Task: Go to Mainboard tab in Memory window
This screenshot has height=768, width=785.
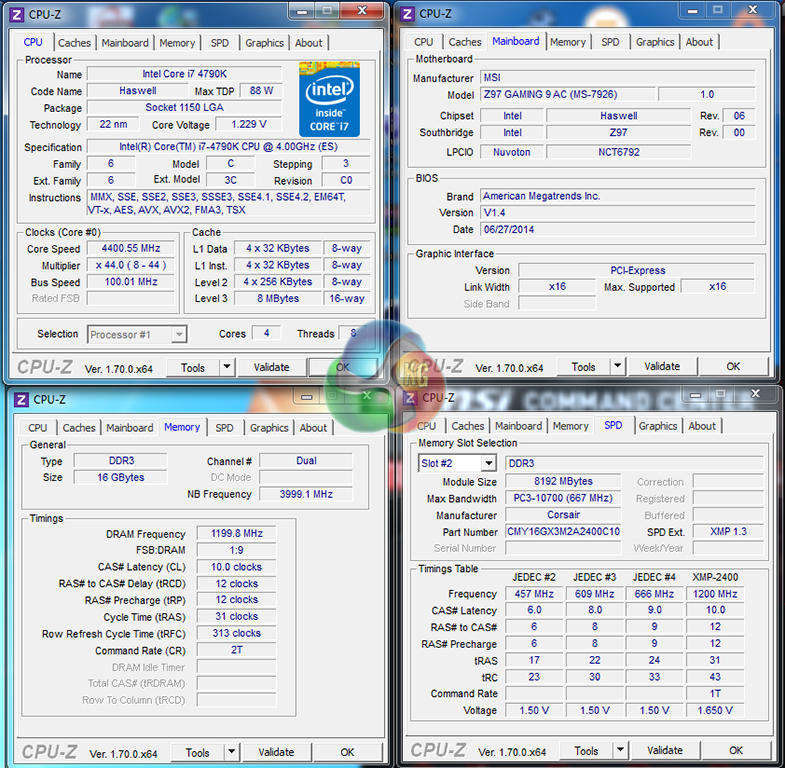Action: click(130, 428)
